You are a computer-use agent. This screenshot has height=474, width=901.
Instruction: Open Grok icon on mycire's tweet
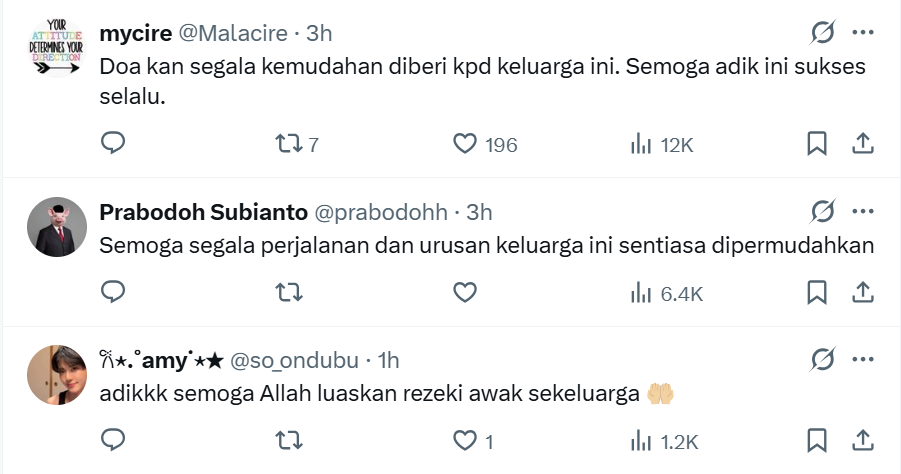(823, 33)
